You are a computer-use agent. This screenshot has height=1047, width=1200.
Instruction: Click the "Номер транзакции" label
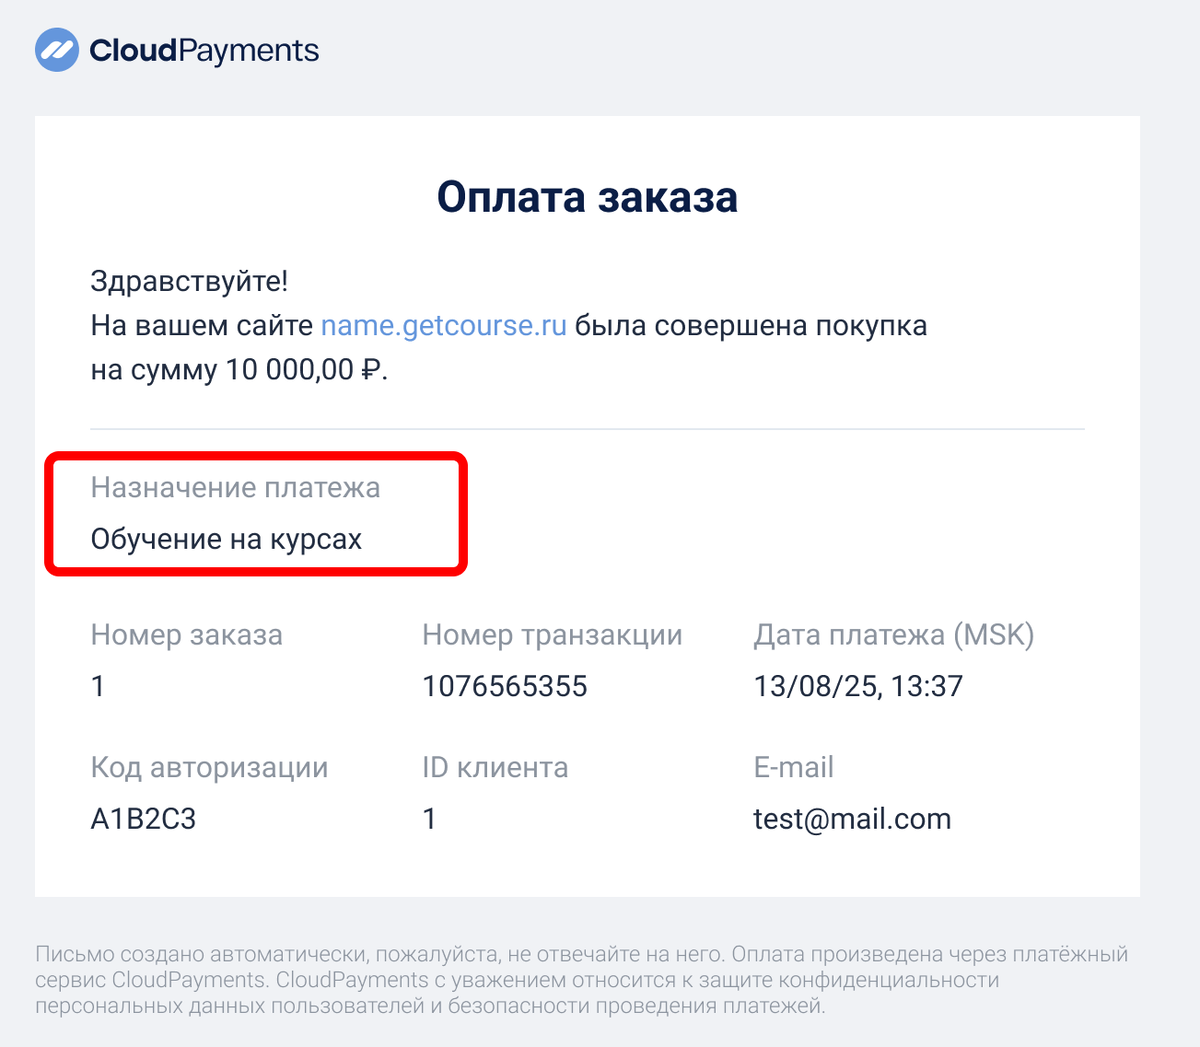tap(552, 635)
